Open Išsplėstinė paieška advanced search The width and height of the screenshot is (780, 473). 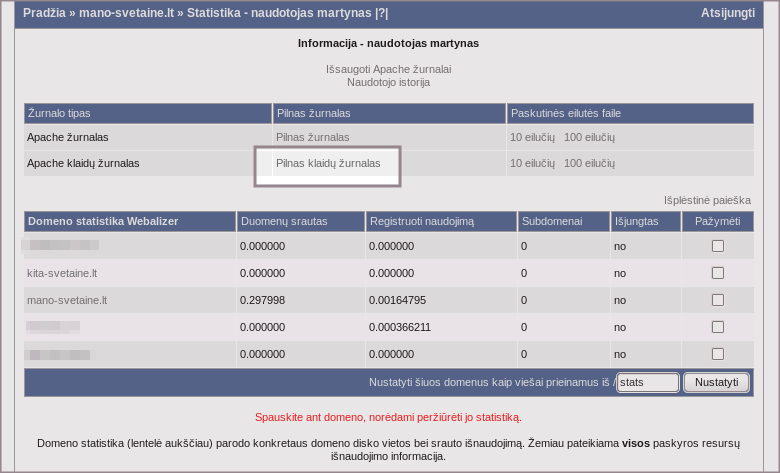[707, 200]
